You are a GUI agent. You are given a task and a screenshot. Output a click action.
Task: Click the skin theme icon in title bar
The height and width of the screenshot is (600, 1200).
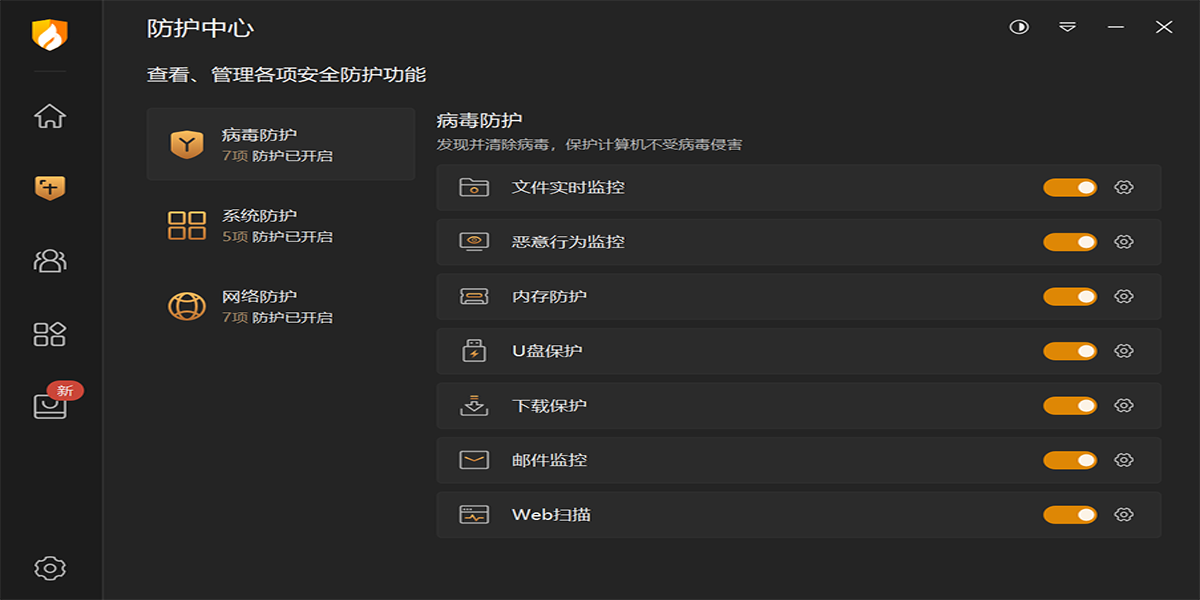1019,27
